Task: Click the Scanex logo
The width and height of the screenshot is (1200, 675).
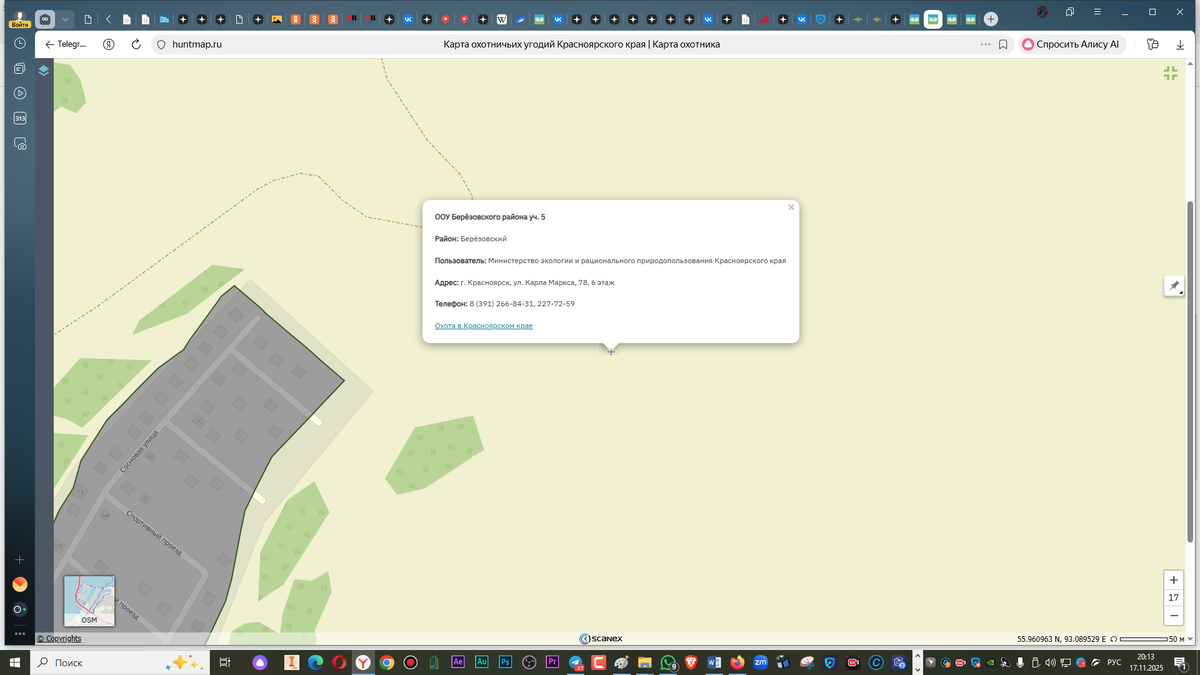Action: click(600, 638)
